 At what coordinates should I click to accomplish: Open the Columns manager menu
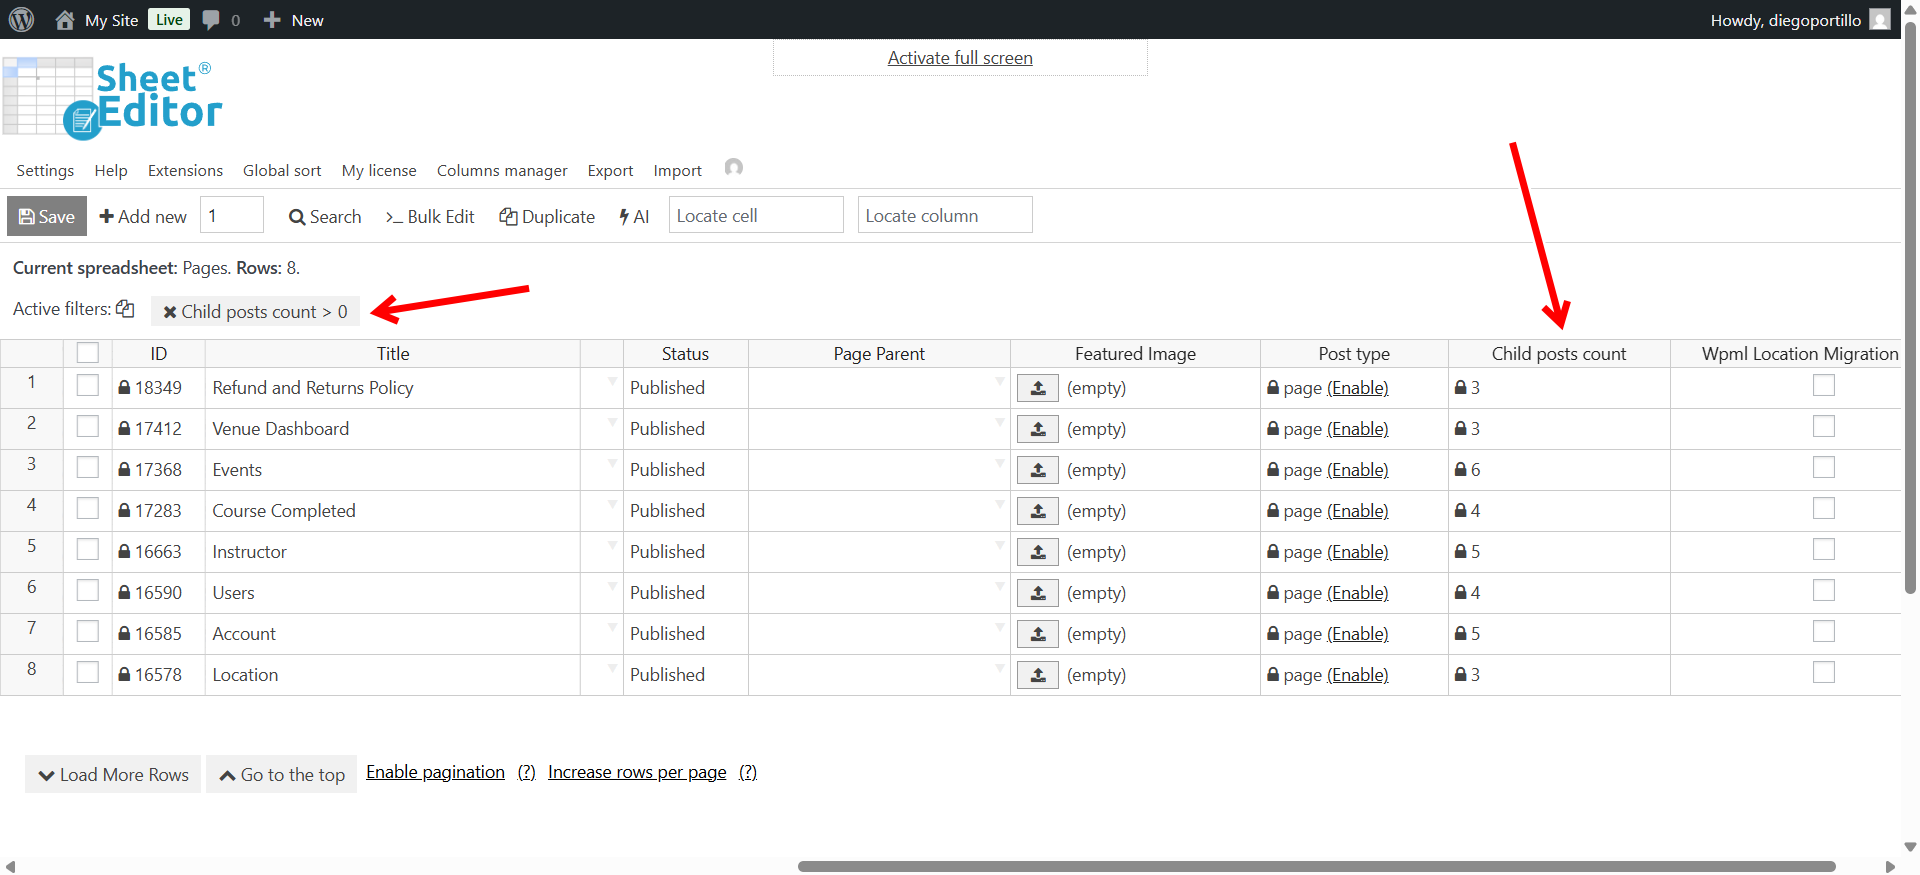click(x=502, y=171)
